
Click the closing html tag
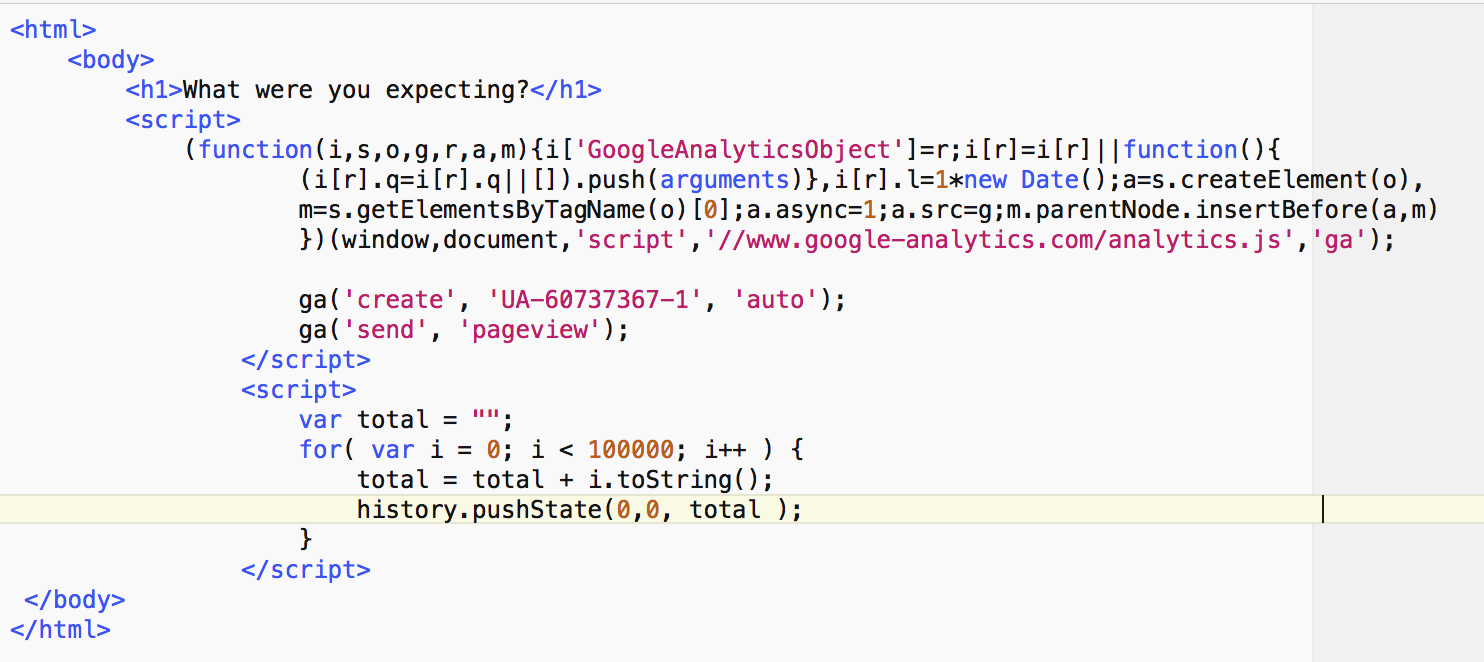click(60, 630)
